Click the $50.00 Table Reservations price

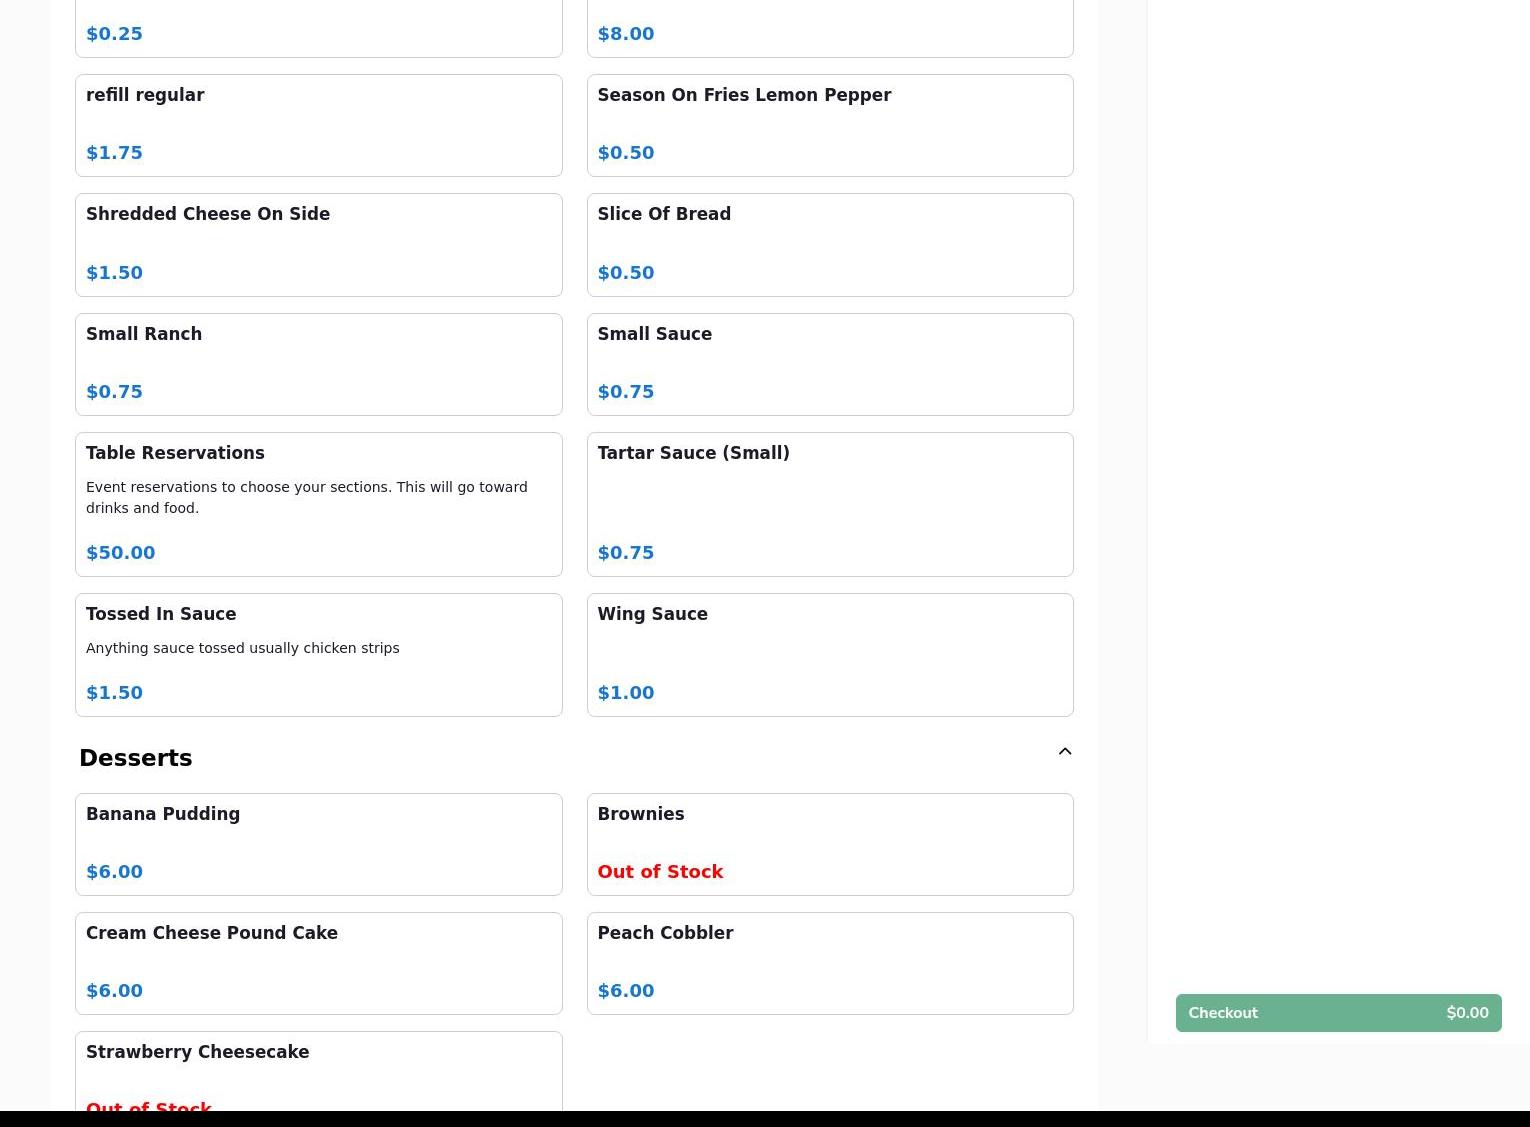[121, 553]
